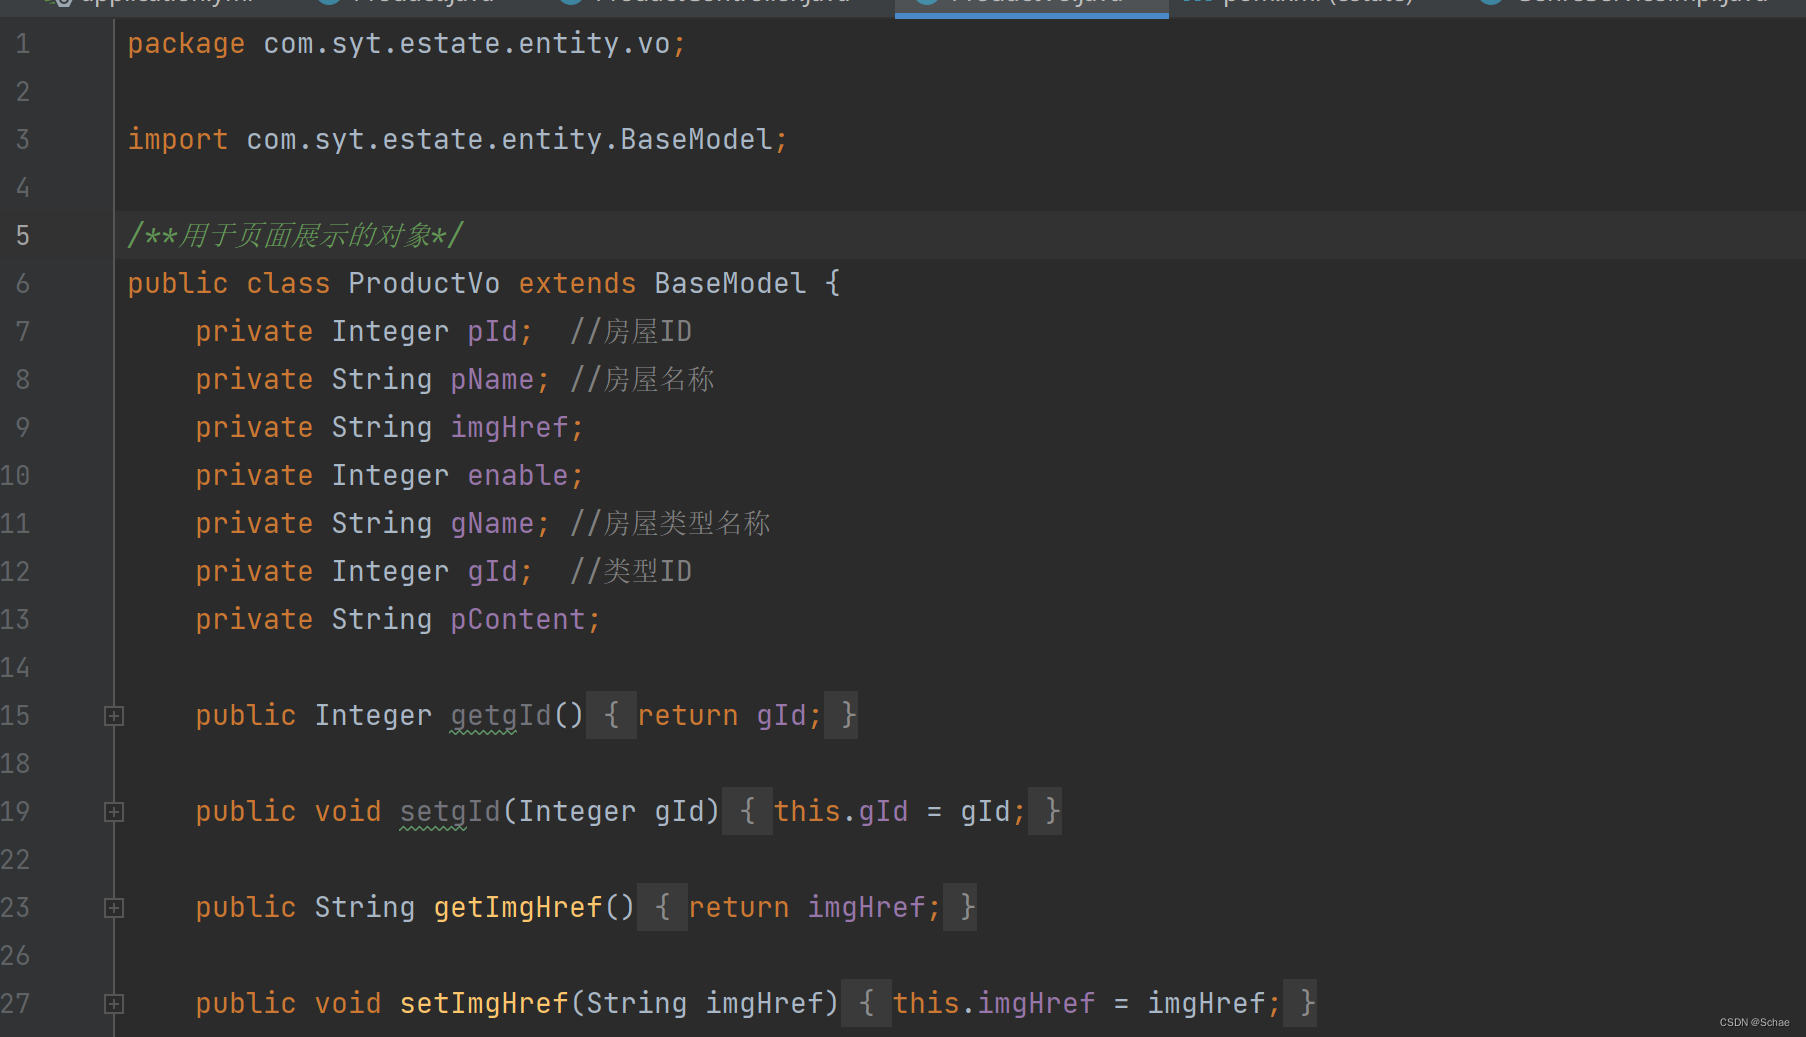Unfold the collapsed 'return imgHref;' body
Screen dimensions: 1806x1037
(806, 907)
